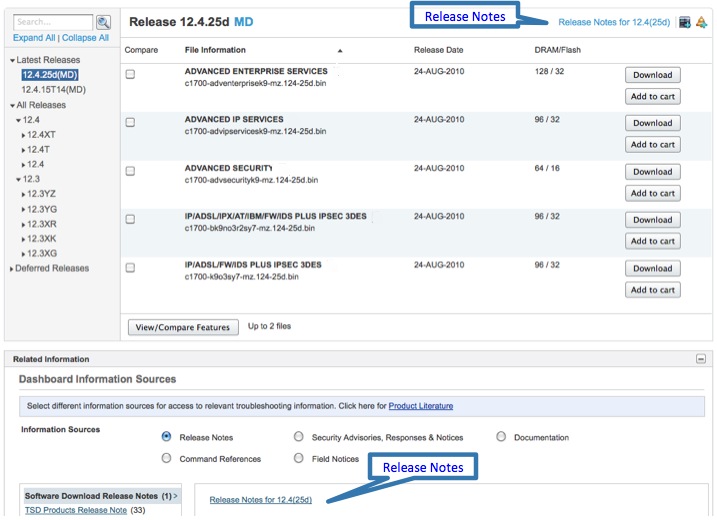Image resolution: width=717 pixels, height=520 pixels.
Task: Select release 12.4.25d(MD) in tree
Action: click(x=50, y=75)
